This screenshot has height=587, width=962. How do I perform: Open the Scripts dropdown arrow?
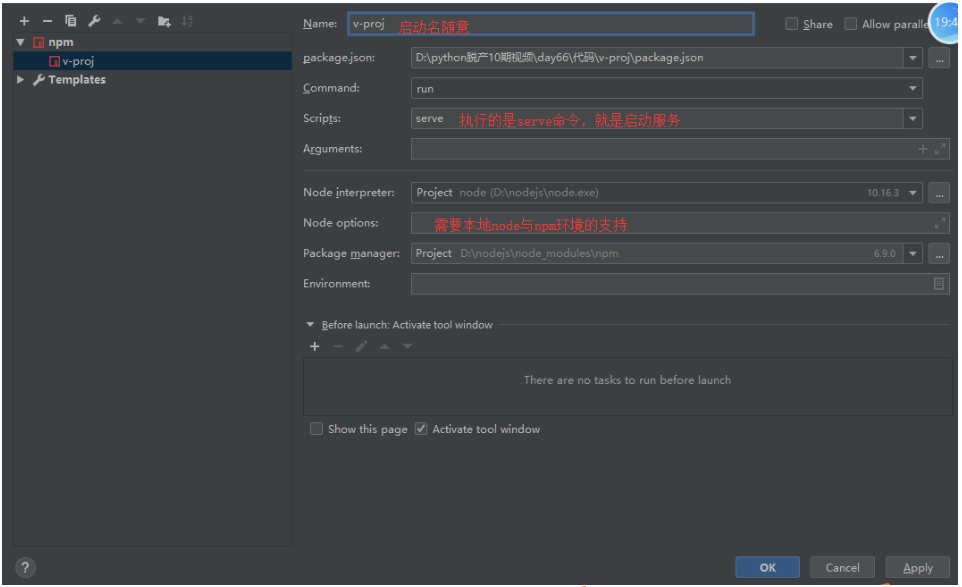pos(913,119)
